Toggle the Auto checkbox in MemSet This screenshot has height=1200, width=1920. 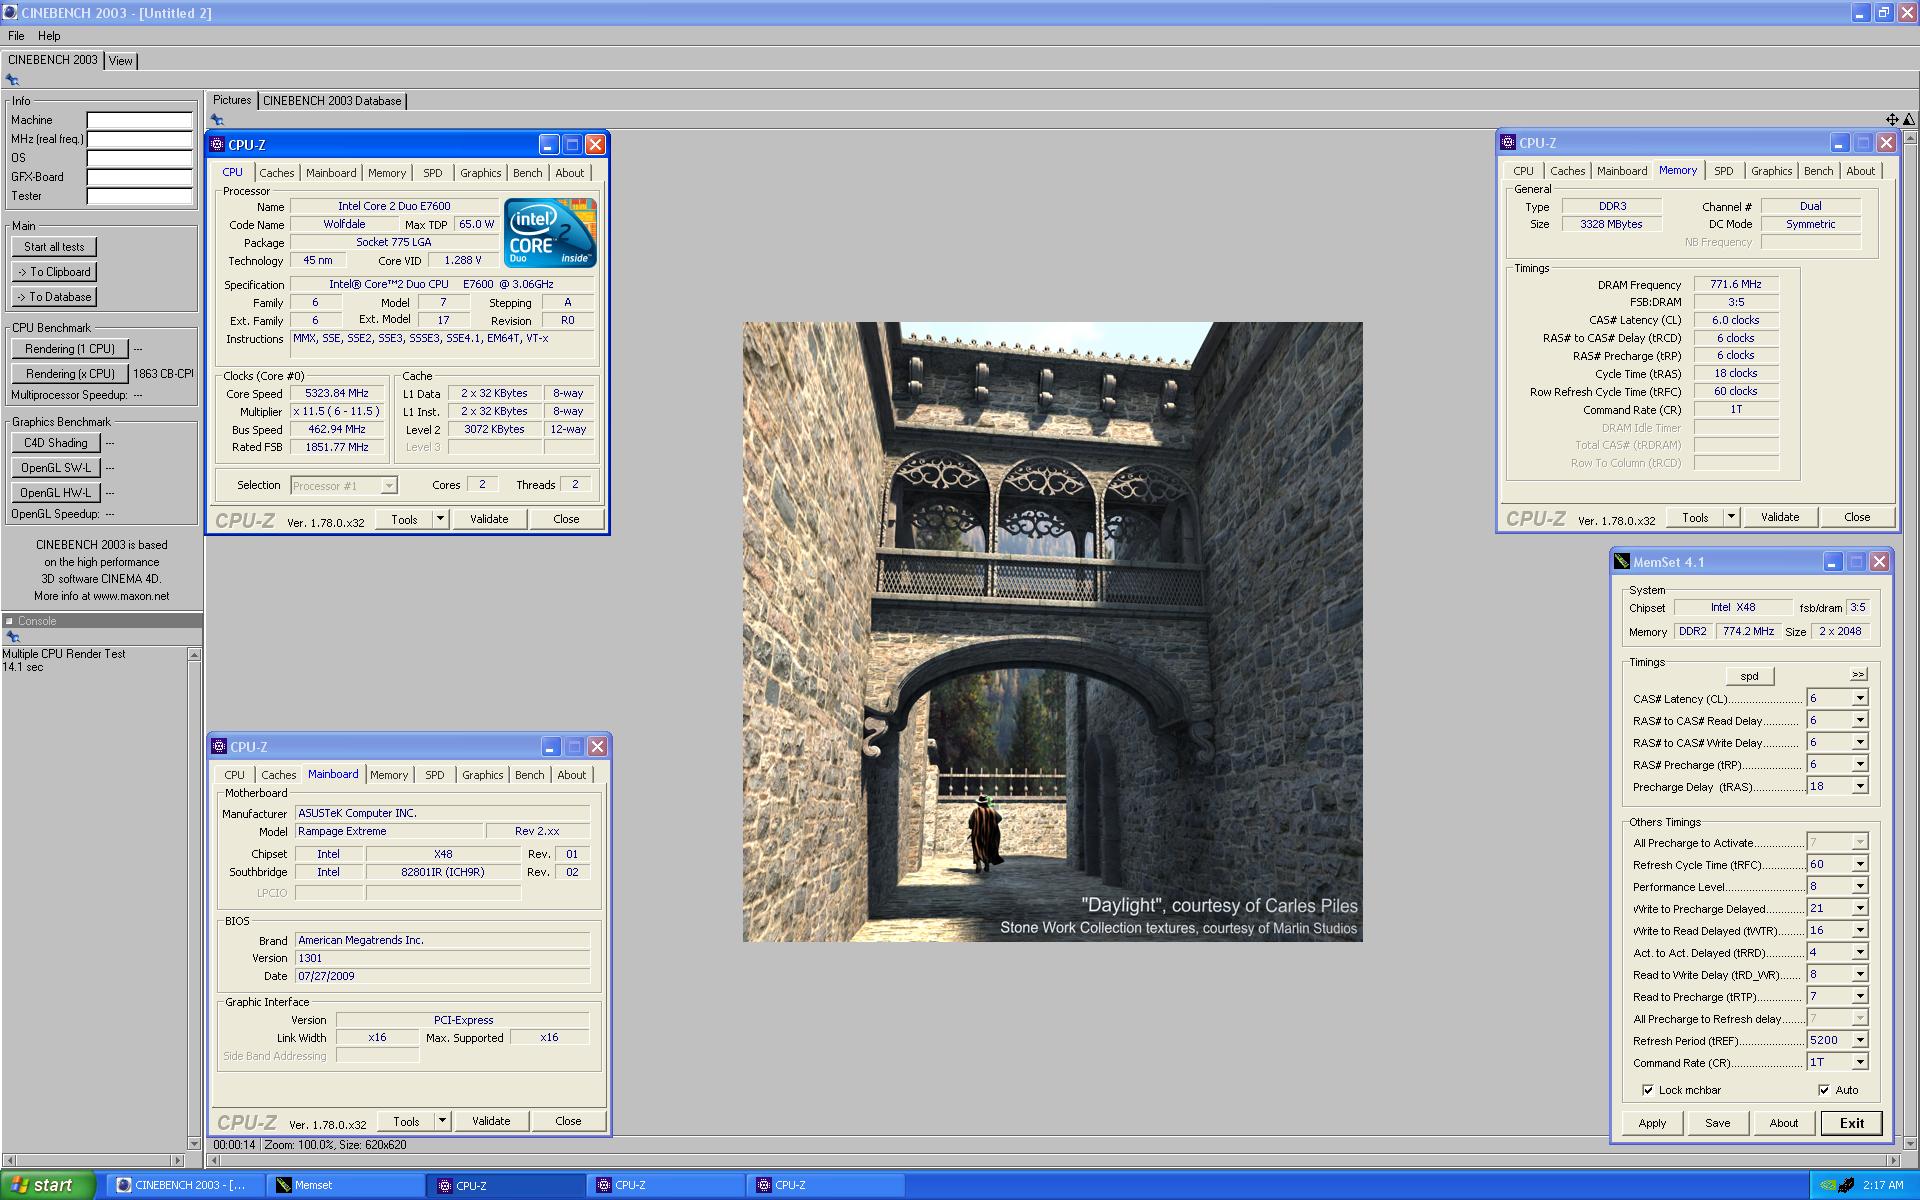(1824, 1090)
